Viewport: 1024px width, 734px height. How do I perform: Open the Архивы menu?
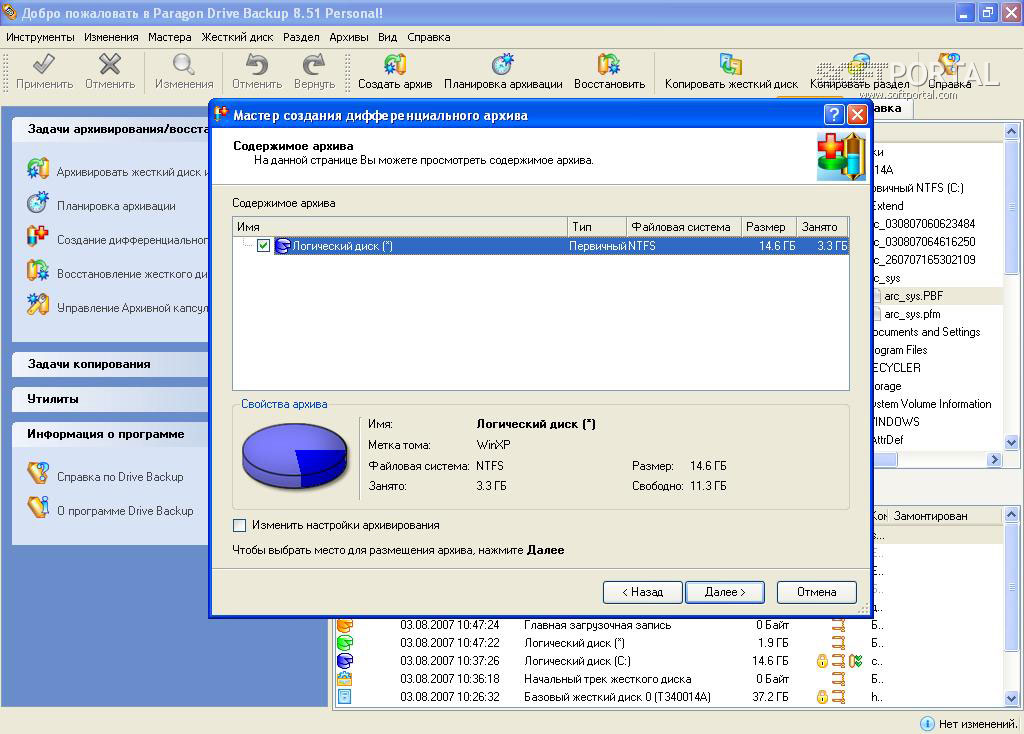tap(349, 37)
